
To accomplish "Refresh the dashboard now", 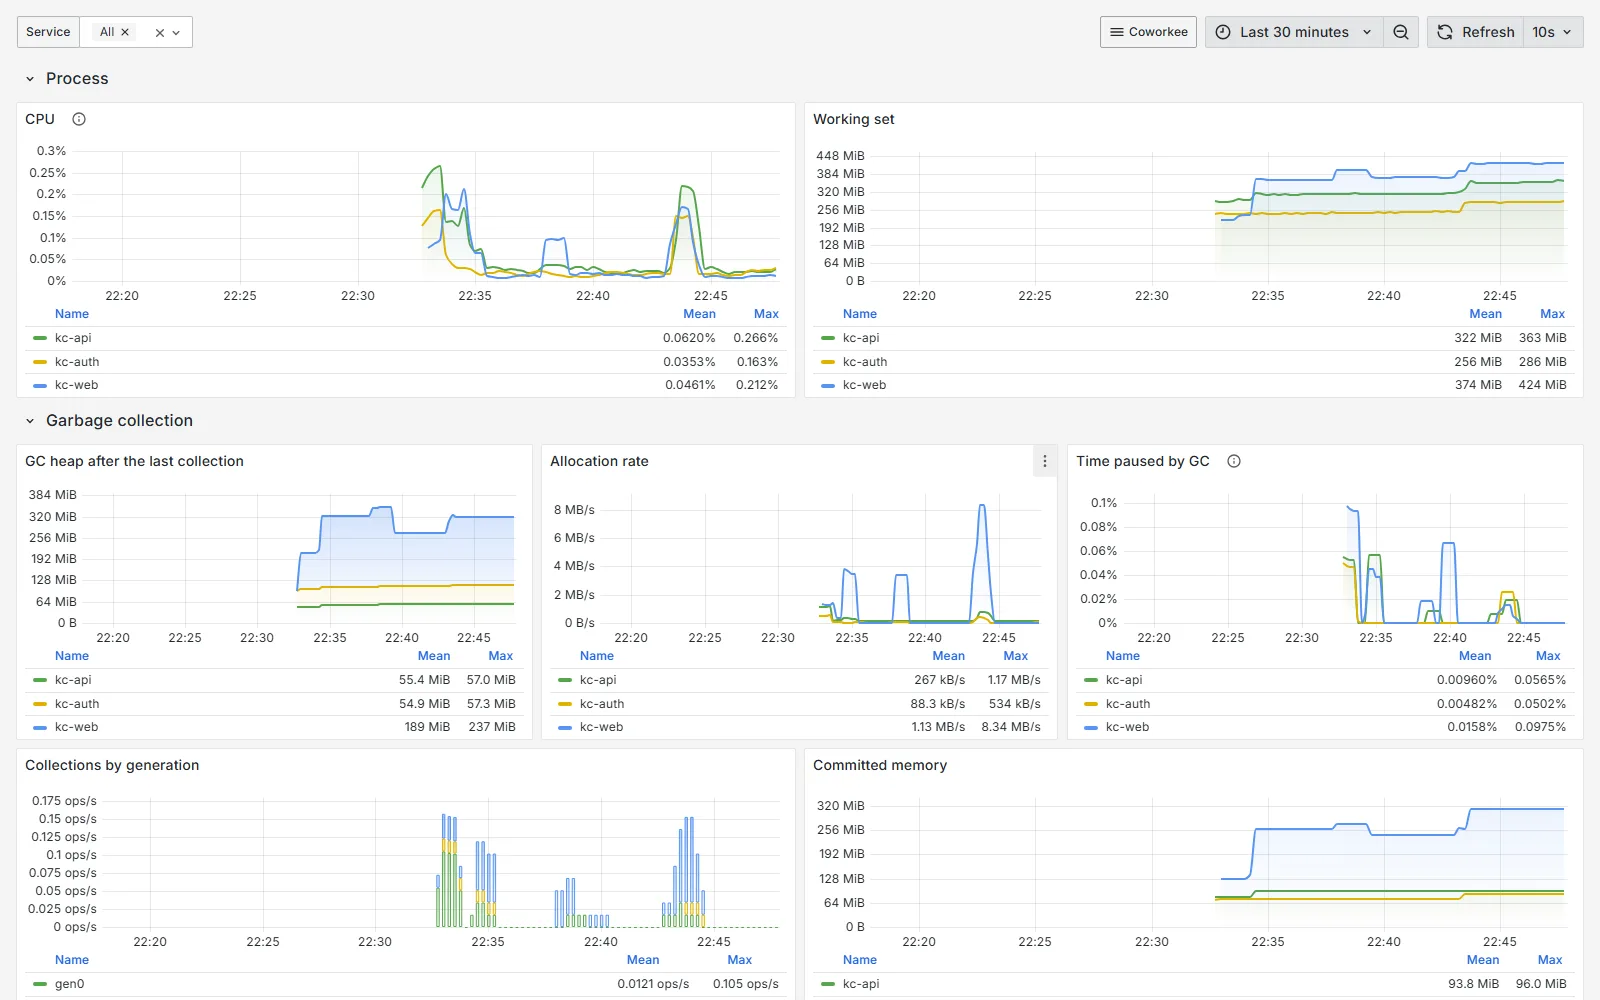I will [1475, 32].
